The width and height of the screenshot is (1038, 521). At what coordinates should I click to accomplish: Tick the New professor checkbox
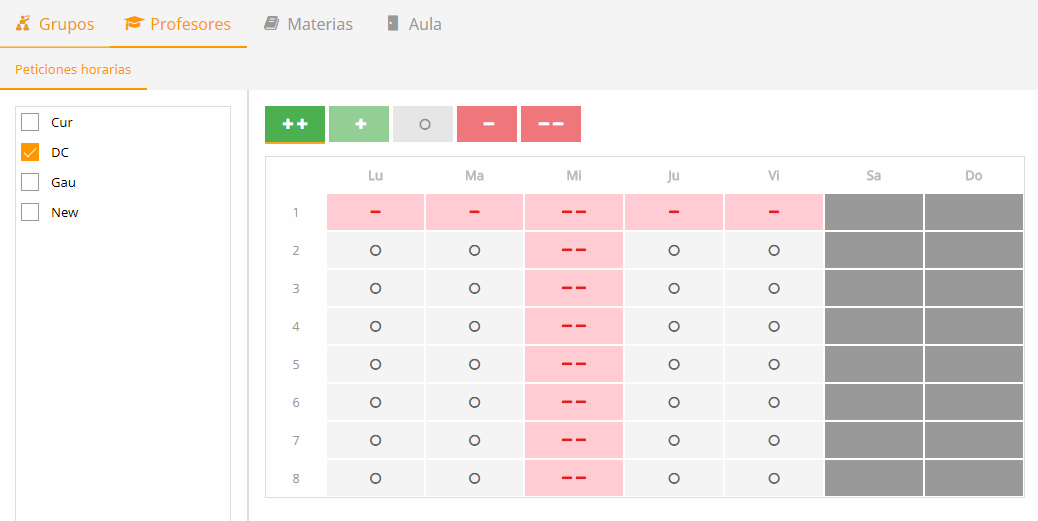[30, 212]
